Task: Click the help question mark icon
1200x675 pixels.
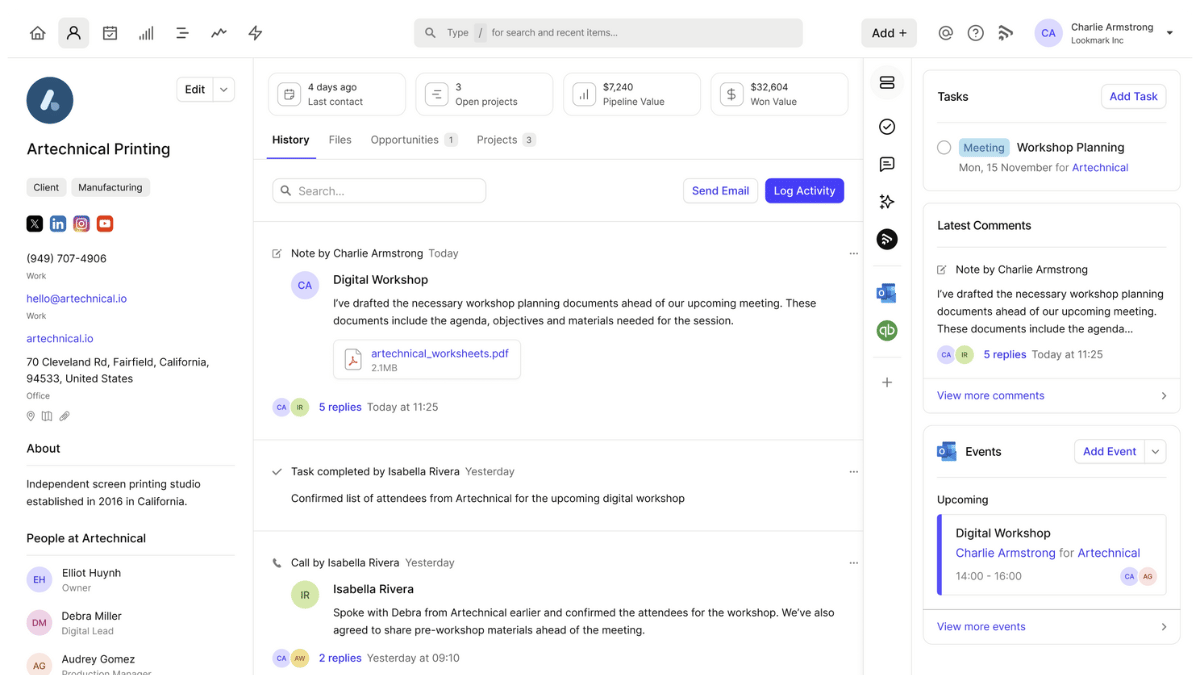Action: pyautogui.click(x=975, y=33)
